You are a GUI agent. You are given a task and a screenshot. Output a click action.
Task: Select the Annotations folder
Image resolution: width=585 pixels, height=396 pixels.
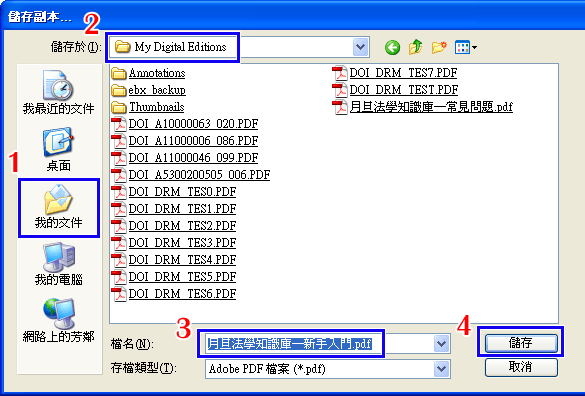pyautogui.click(x=148, y=73)
